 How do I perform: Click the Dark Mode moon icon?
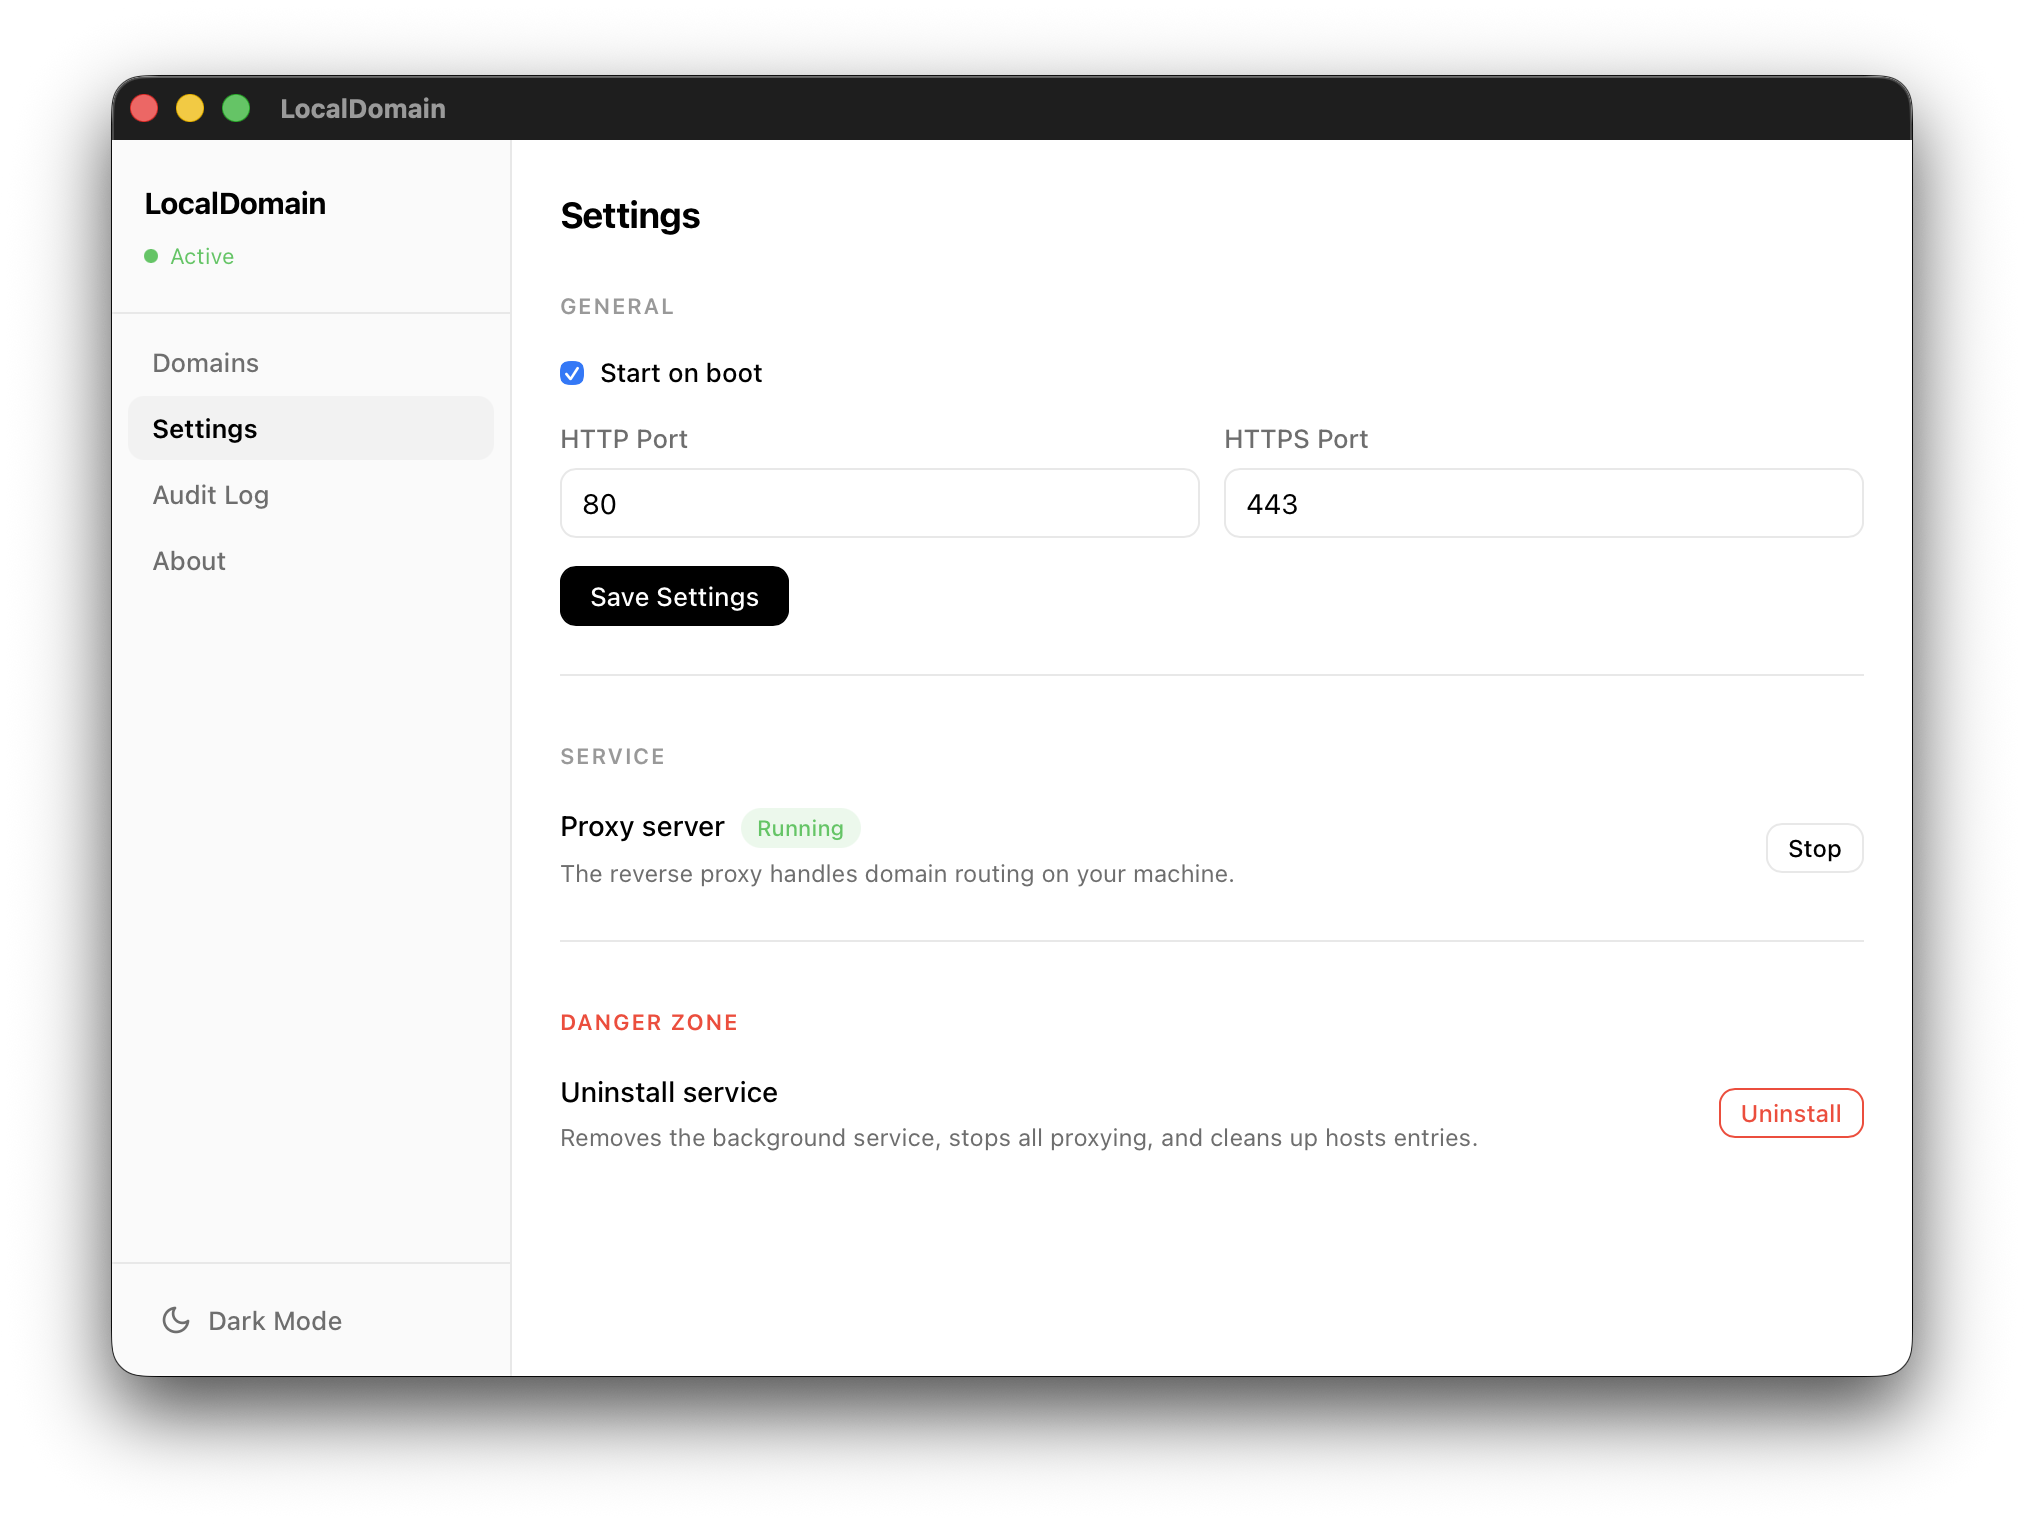(176, 1320)
